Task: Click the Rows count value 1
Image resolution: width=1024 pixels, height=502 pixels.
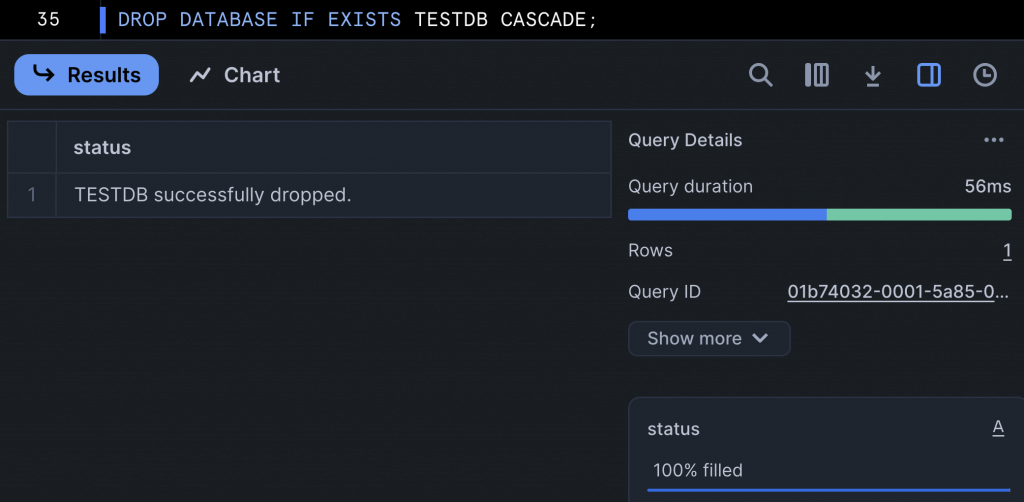Action: (x=1007, y=250)
